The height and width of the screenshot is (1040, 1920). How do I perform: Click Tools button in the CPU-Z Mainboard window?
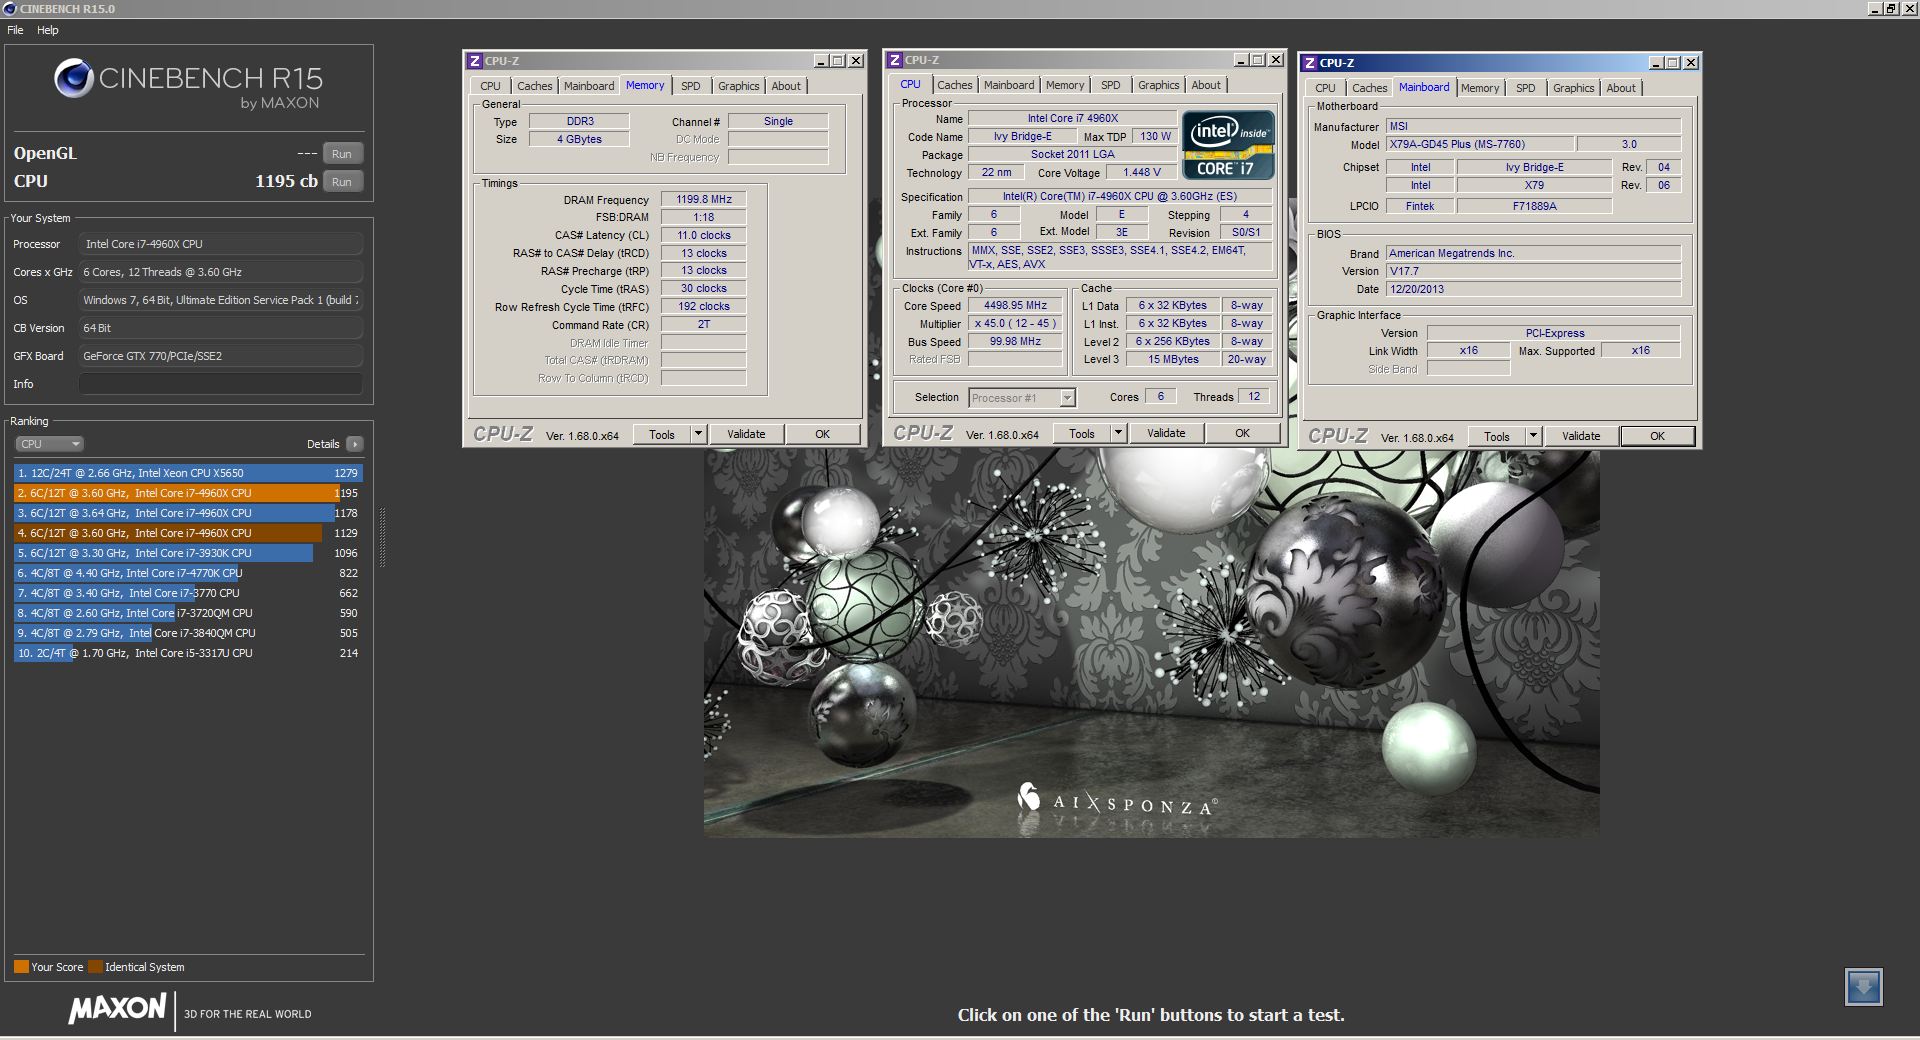[1497, 436]
